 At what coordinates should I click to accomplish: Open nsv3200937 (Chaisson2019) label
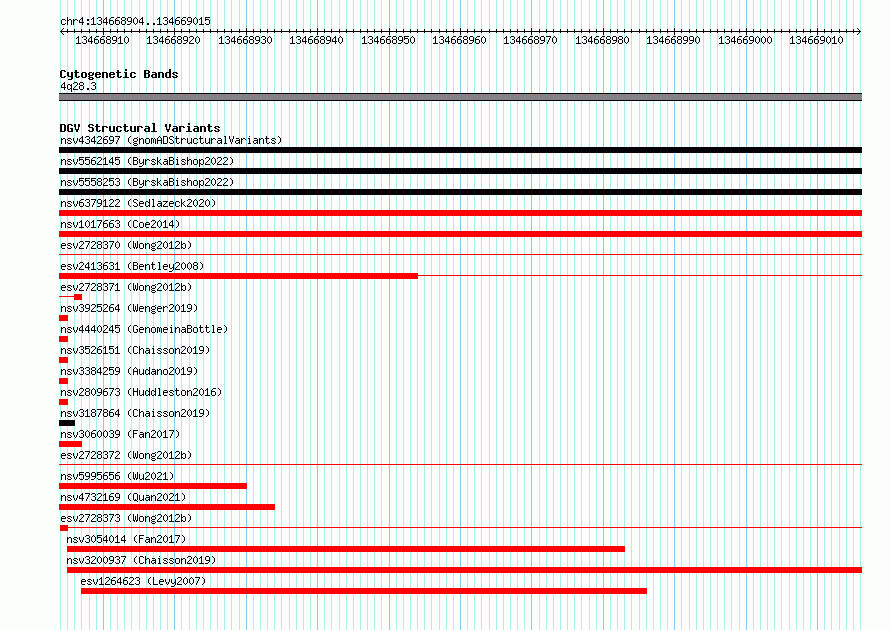click(141, 560)
